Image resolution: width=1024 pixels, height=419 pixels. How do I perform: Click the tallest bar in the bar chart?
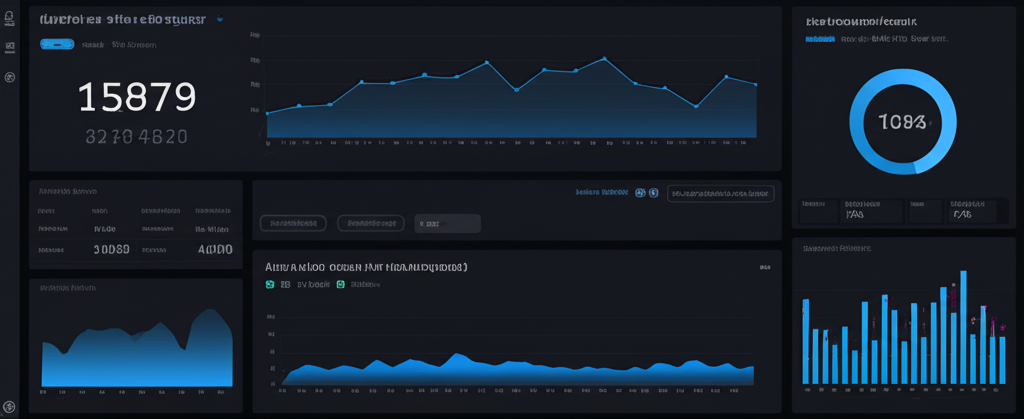pyautogui.click(x=963, y=327)
